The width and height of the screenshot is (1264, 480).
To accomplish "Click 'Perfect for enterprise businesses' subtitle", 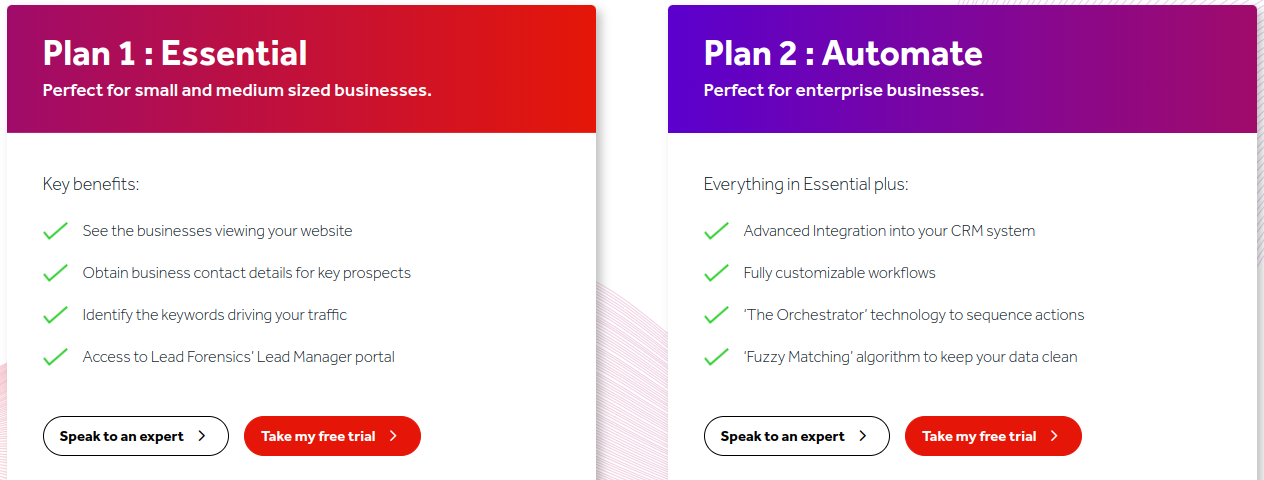I will (844, 91).
